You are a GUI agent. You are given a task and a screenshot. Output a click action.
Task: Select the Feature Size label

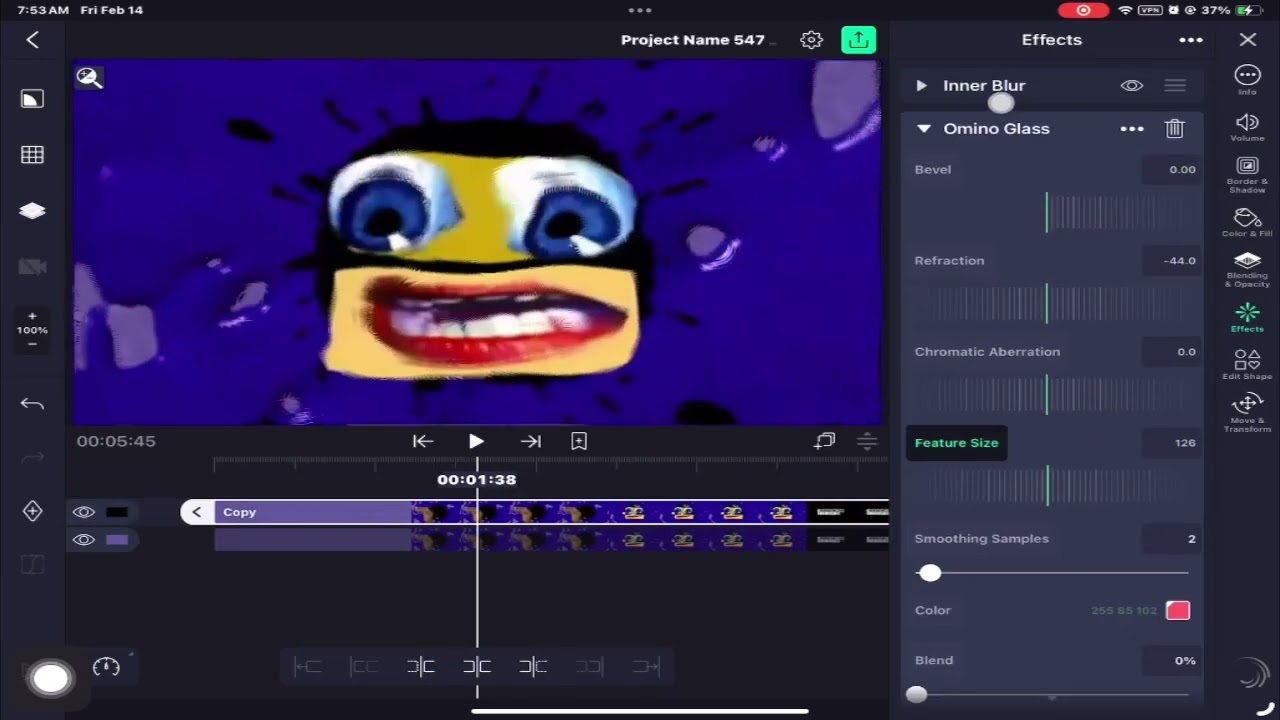pos(956,443)
